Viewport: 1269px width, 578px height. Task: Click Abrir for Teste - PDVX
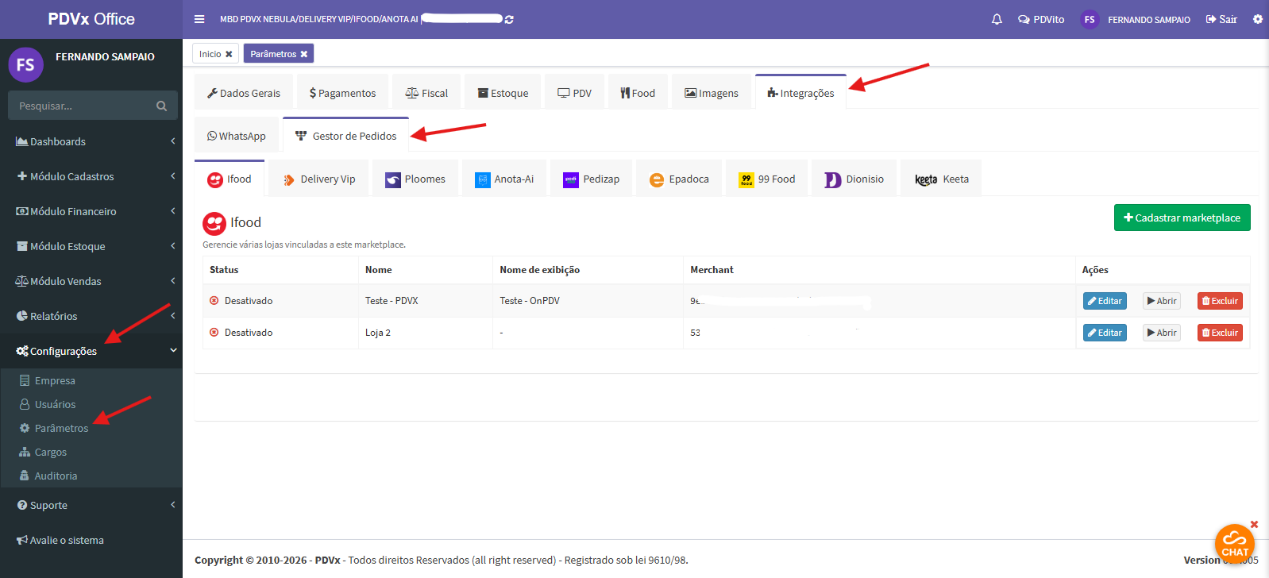point(1162,301)
